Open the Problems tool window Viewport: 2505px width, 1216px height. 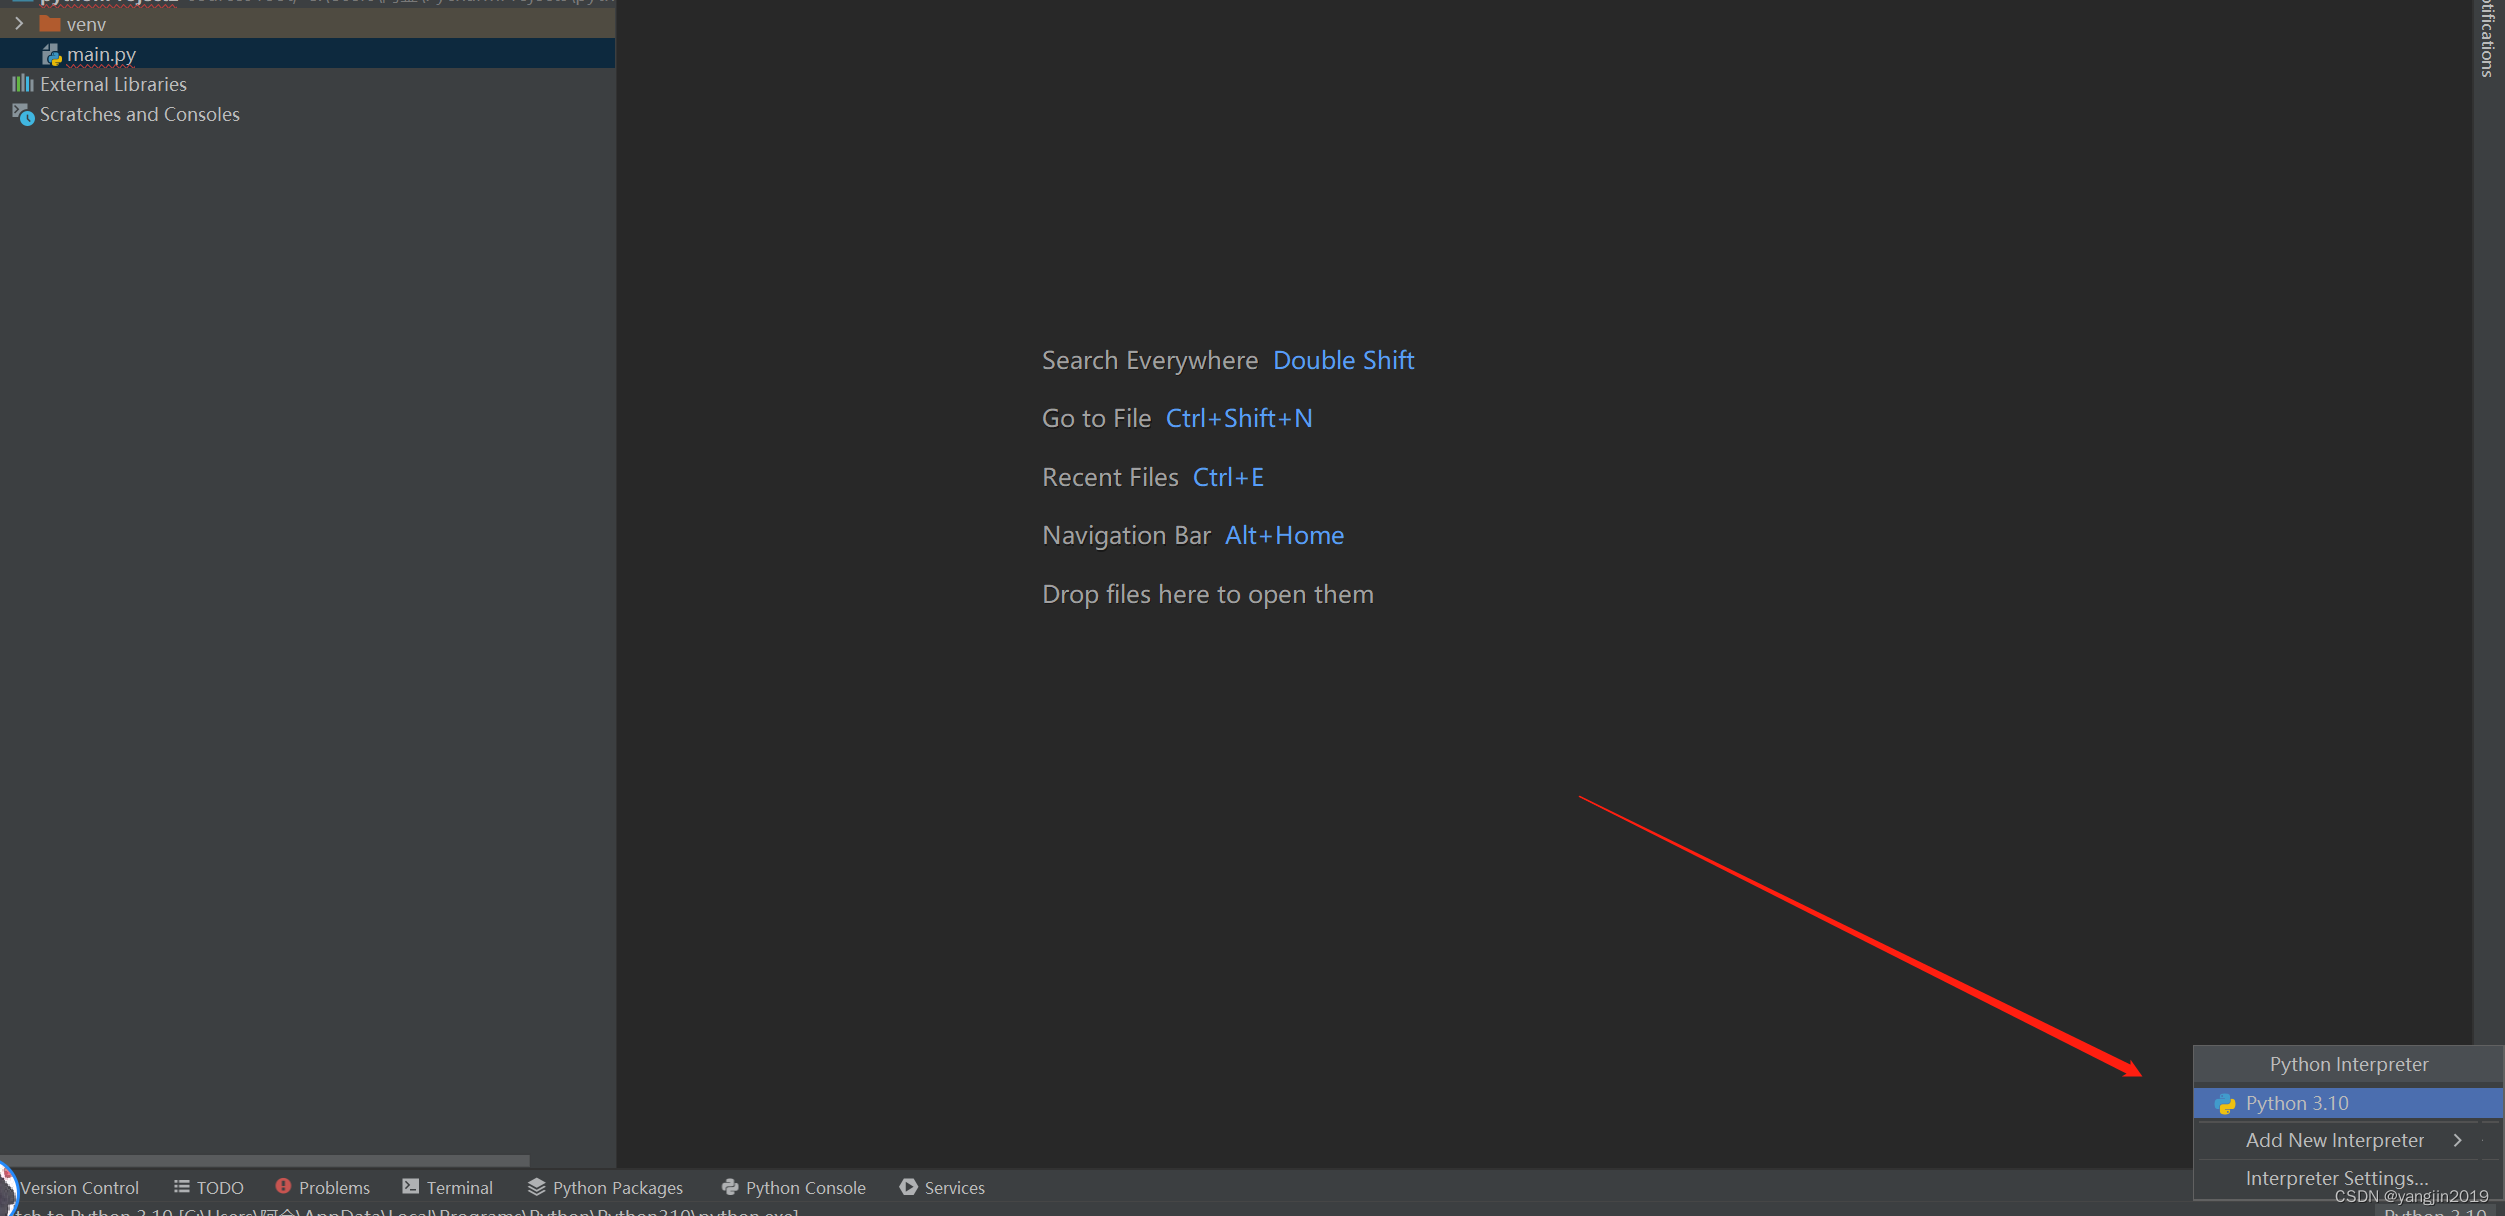click(x=334, y=1187)
